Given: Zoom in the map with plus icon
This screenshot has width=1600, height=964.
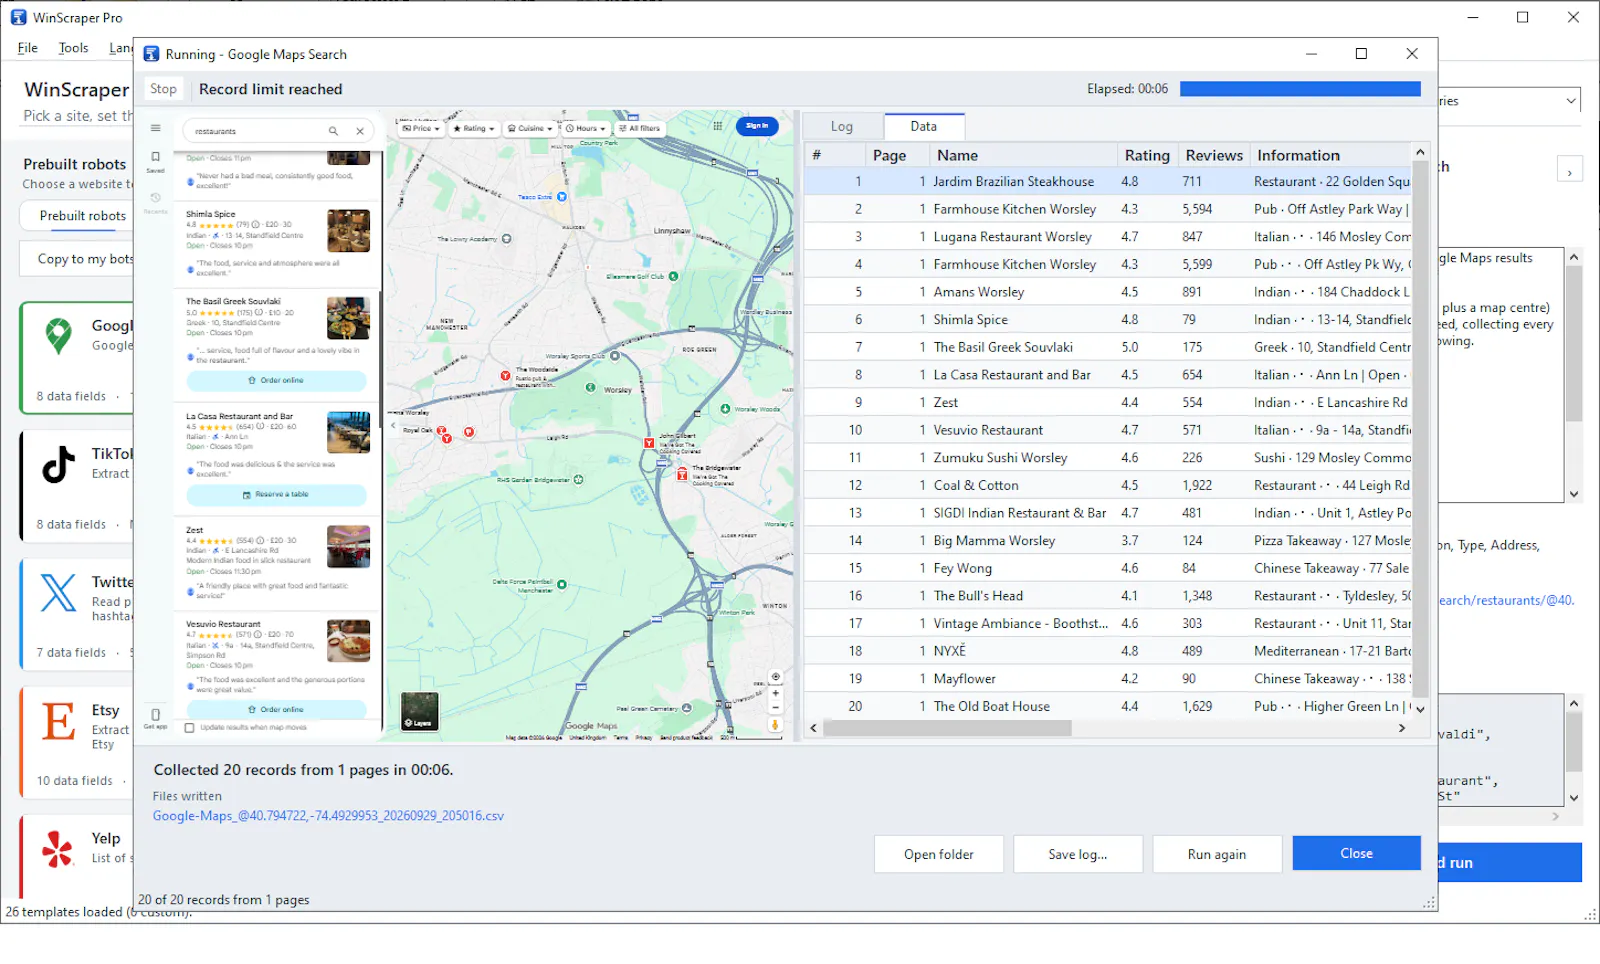Looking at the screenshot, I should click(x=775, y=693).
